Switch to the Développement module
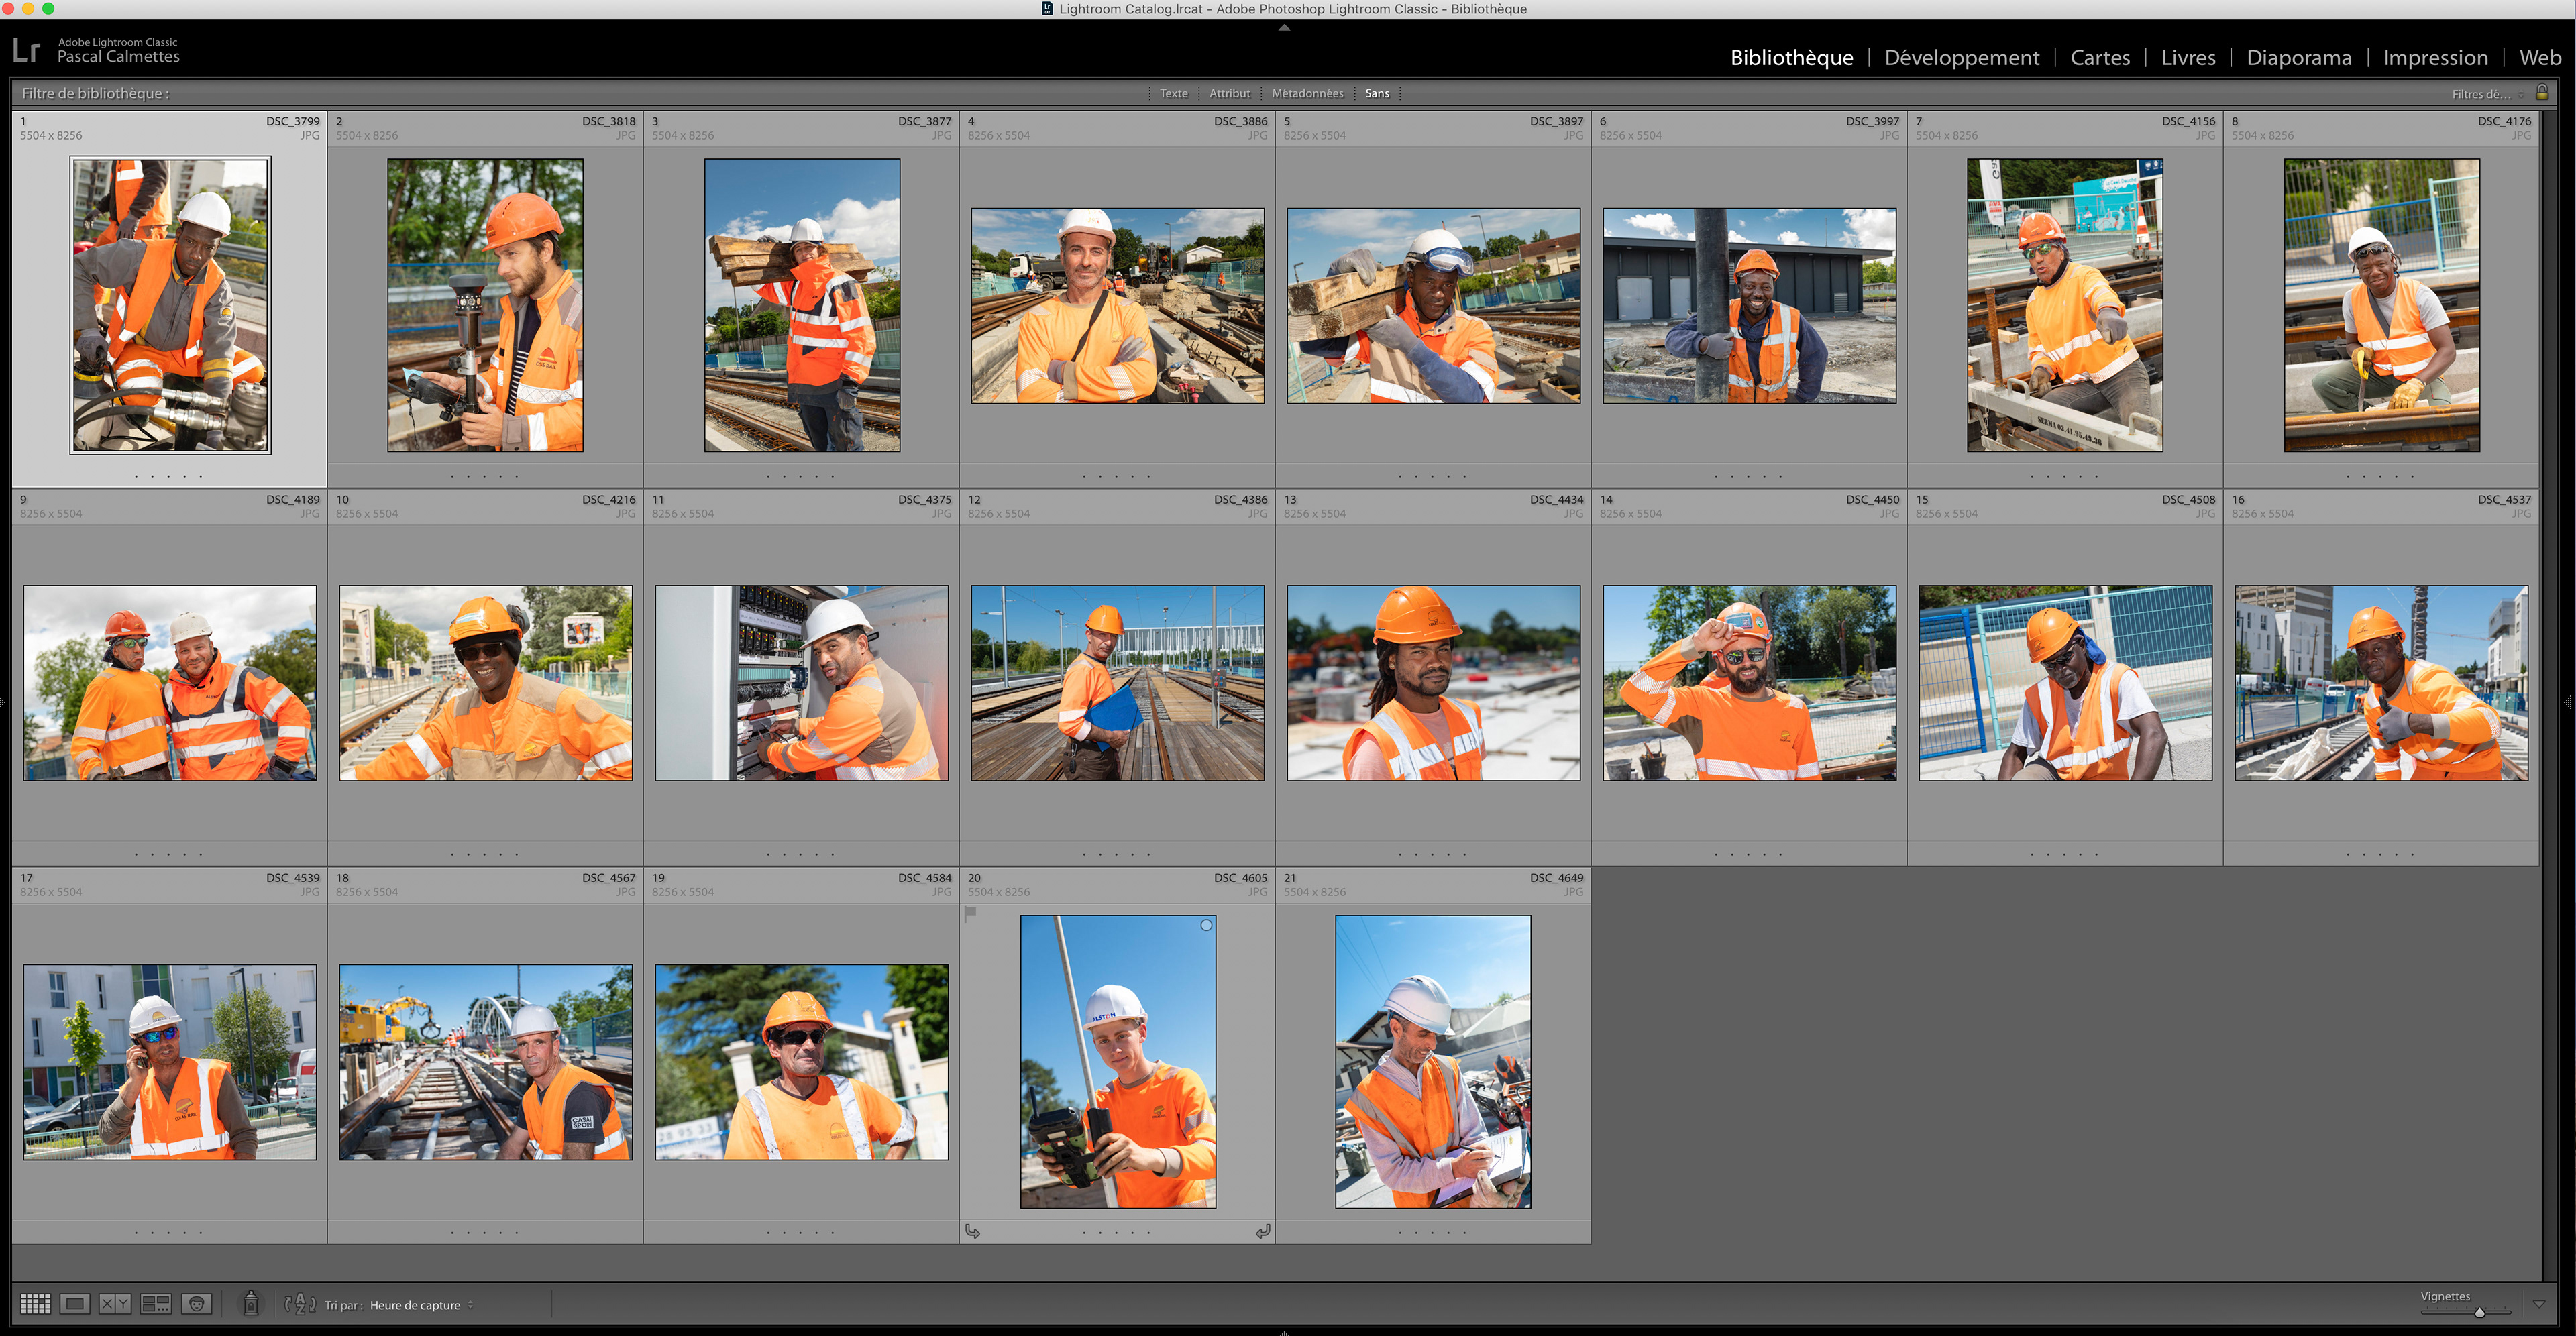The width and height of the screenshot is (2576, 1336). (x=1961, y=58)
